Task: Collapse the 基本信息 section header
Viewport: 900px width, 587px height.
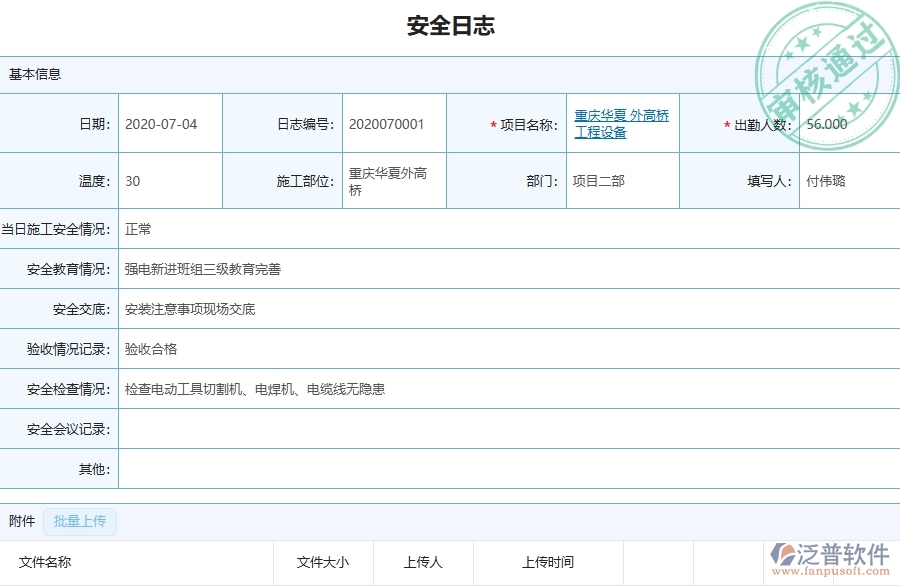Action: pyautogui.click(x=33, y=74)
